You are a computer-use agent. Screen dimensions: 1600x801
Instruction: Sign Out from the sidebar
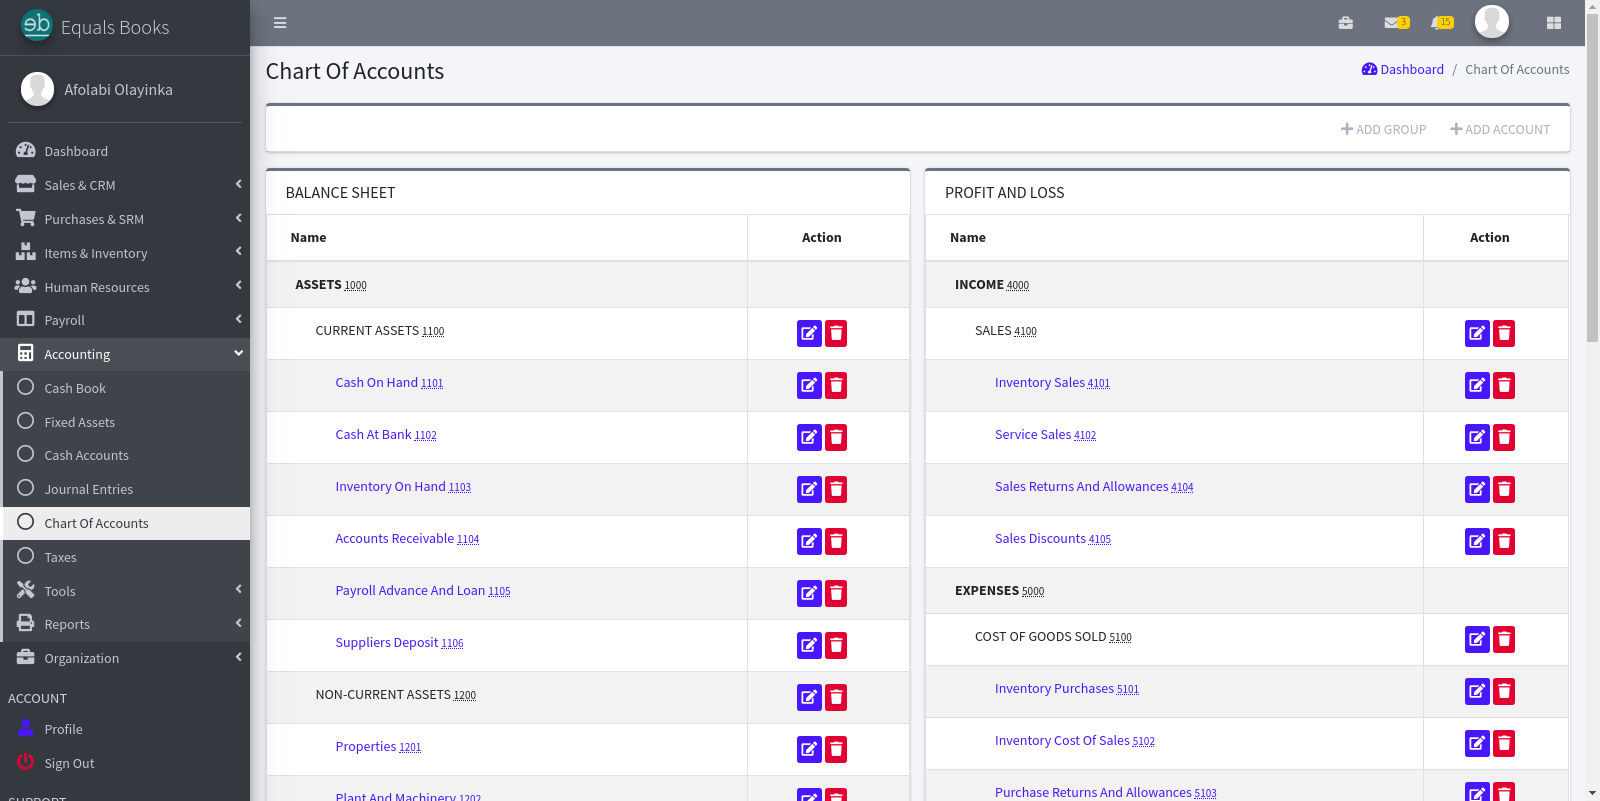(125, 763)
